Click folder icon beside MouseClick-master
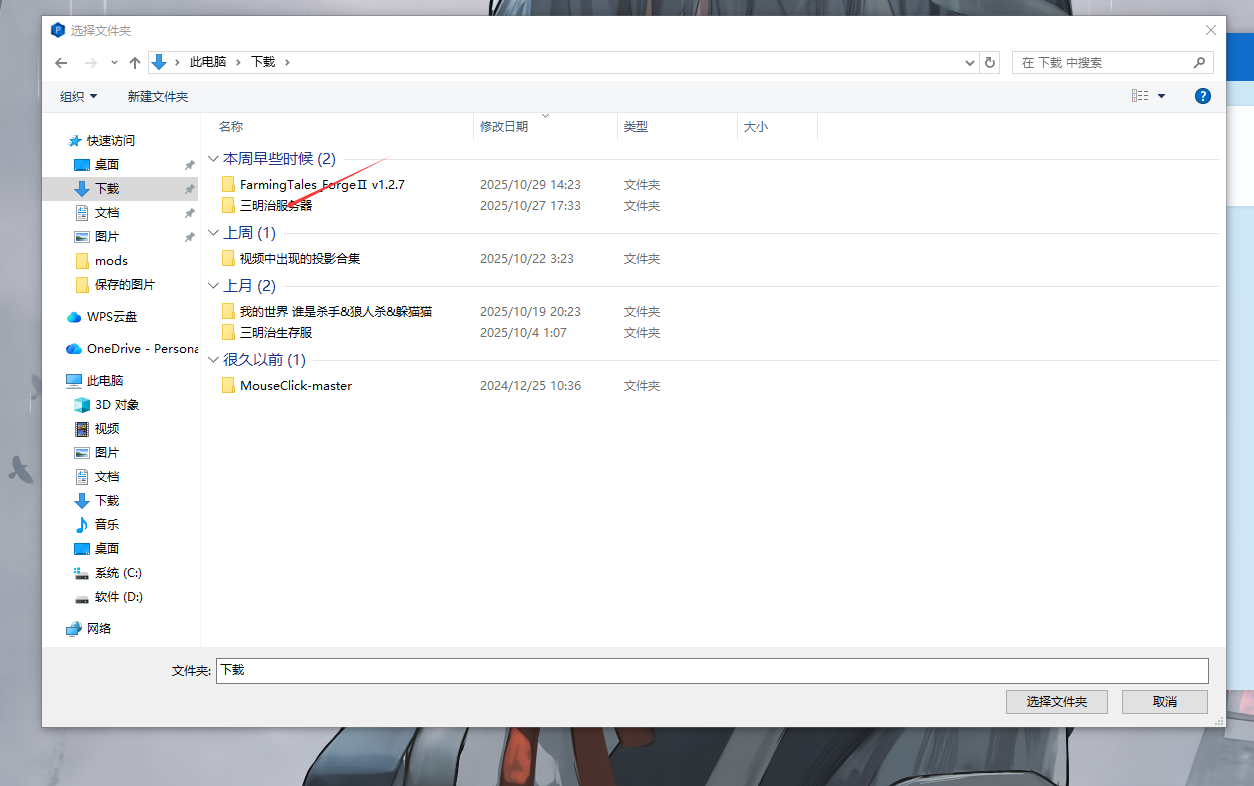Image resolution: width=1254 pixels, height=786 pixels. tap(229, 385)
